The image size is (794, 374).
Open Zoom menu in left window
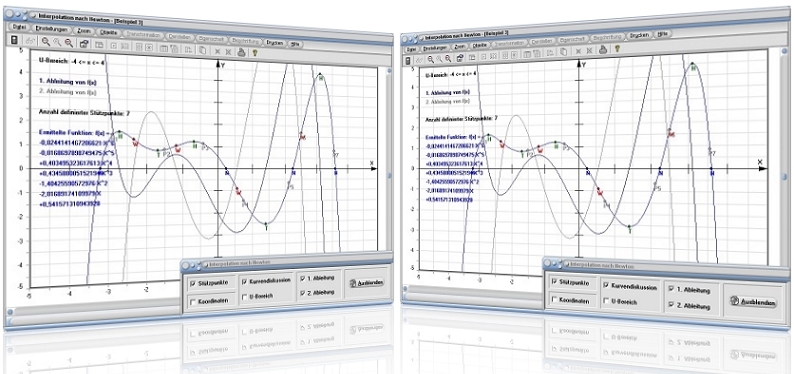click(84, 31)
